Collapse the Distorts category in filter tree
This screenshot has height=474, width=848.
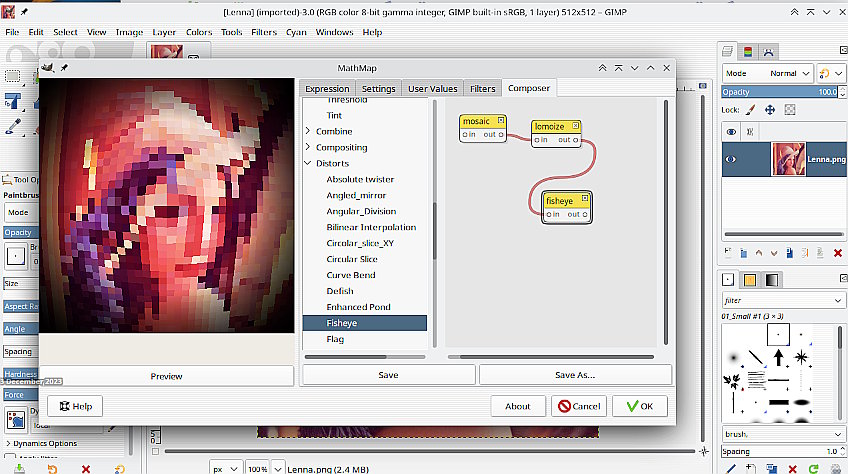(308, 163)
